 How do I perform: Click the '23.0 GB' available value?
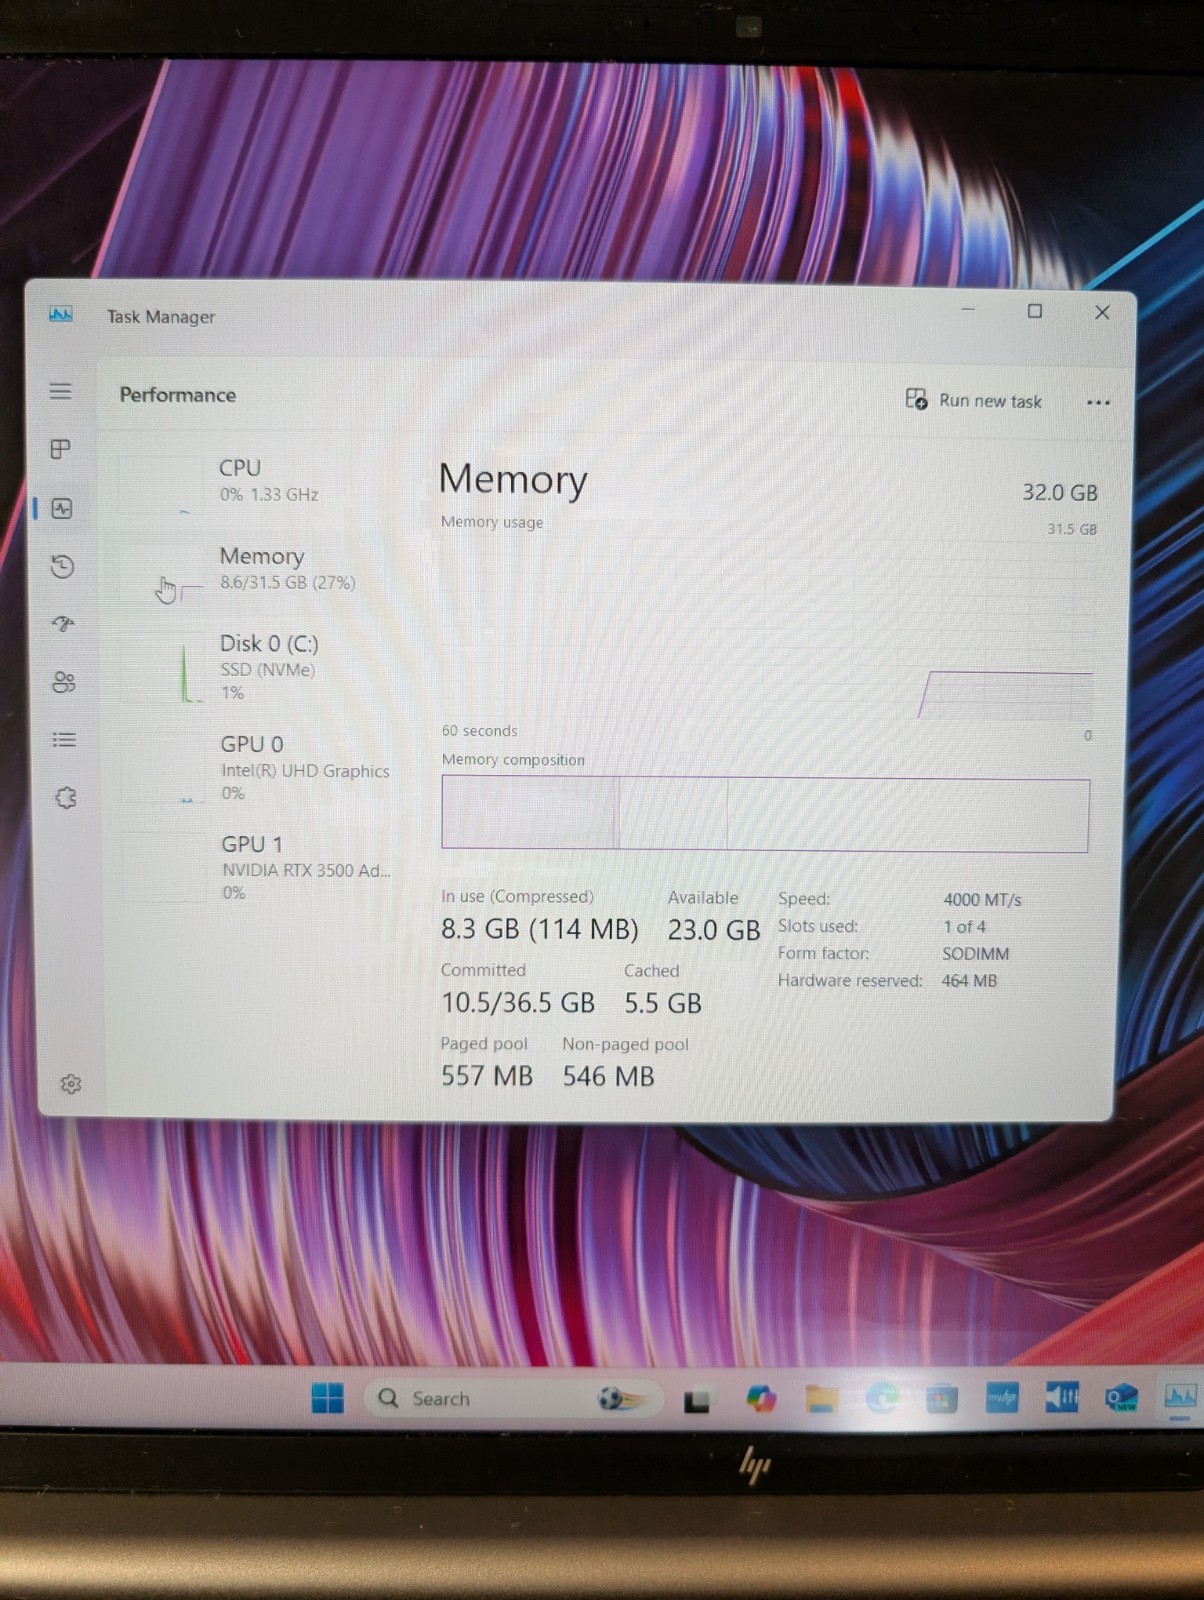coord(714,930)
